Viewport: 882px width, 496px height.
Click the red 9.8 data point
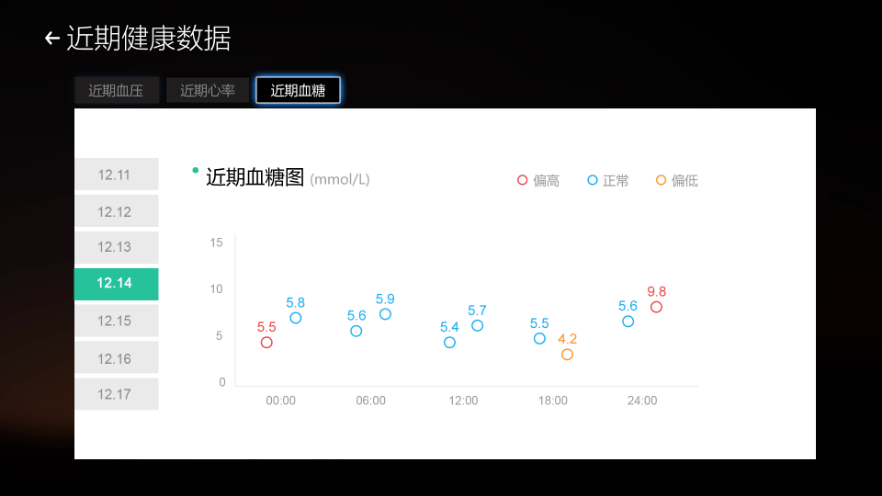656,307
